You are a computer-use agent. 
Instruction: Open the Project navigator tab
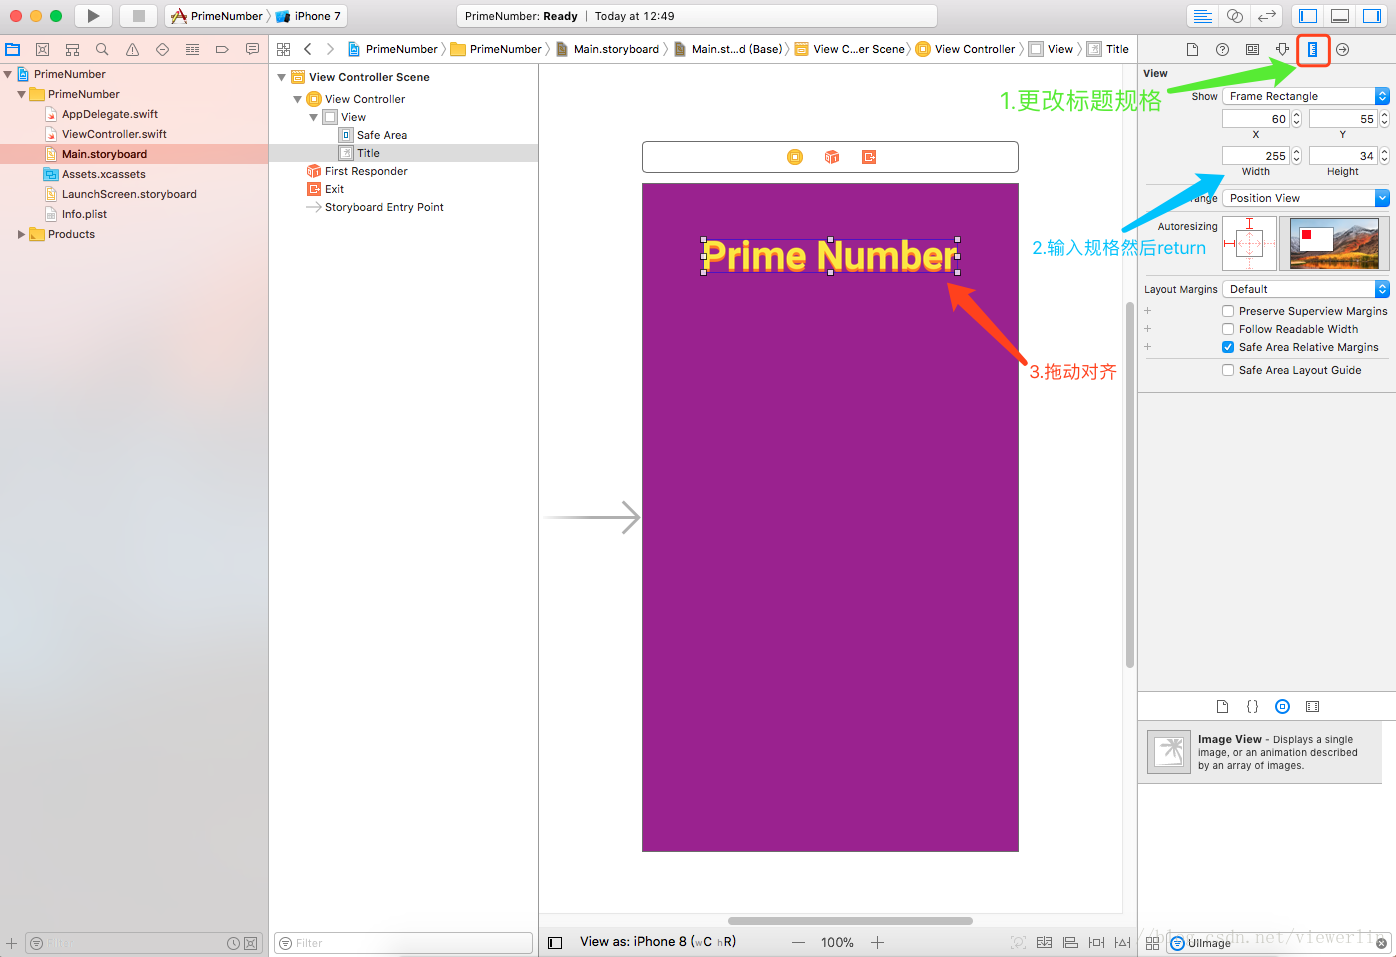13,49
